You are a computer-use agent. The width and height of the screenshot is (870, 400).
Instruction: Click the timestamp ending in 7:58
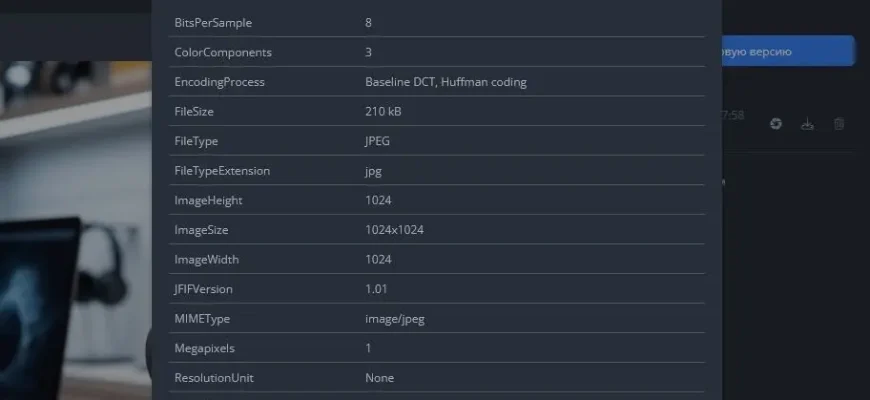coord(732,116)
